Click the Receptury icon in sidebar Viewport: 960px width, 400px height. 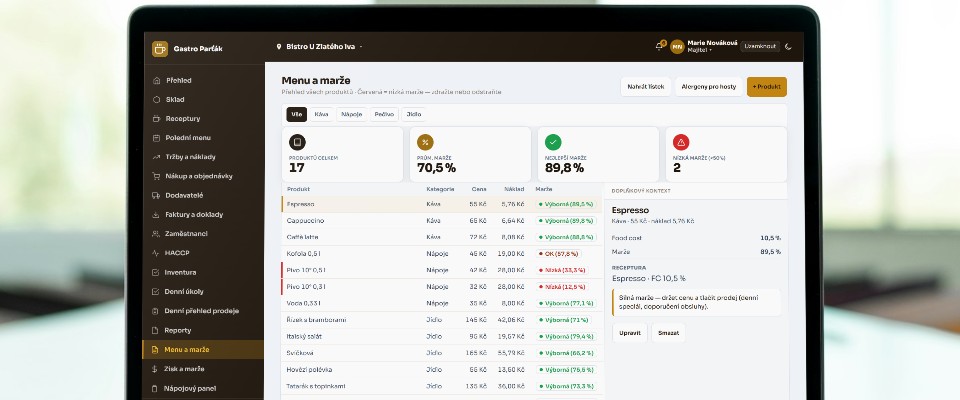click(x=156, y=119)
